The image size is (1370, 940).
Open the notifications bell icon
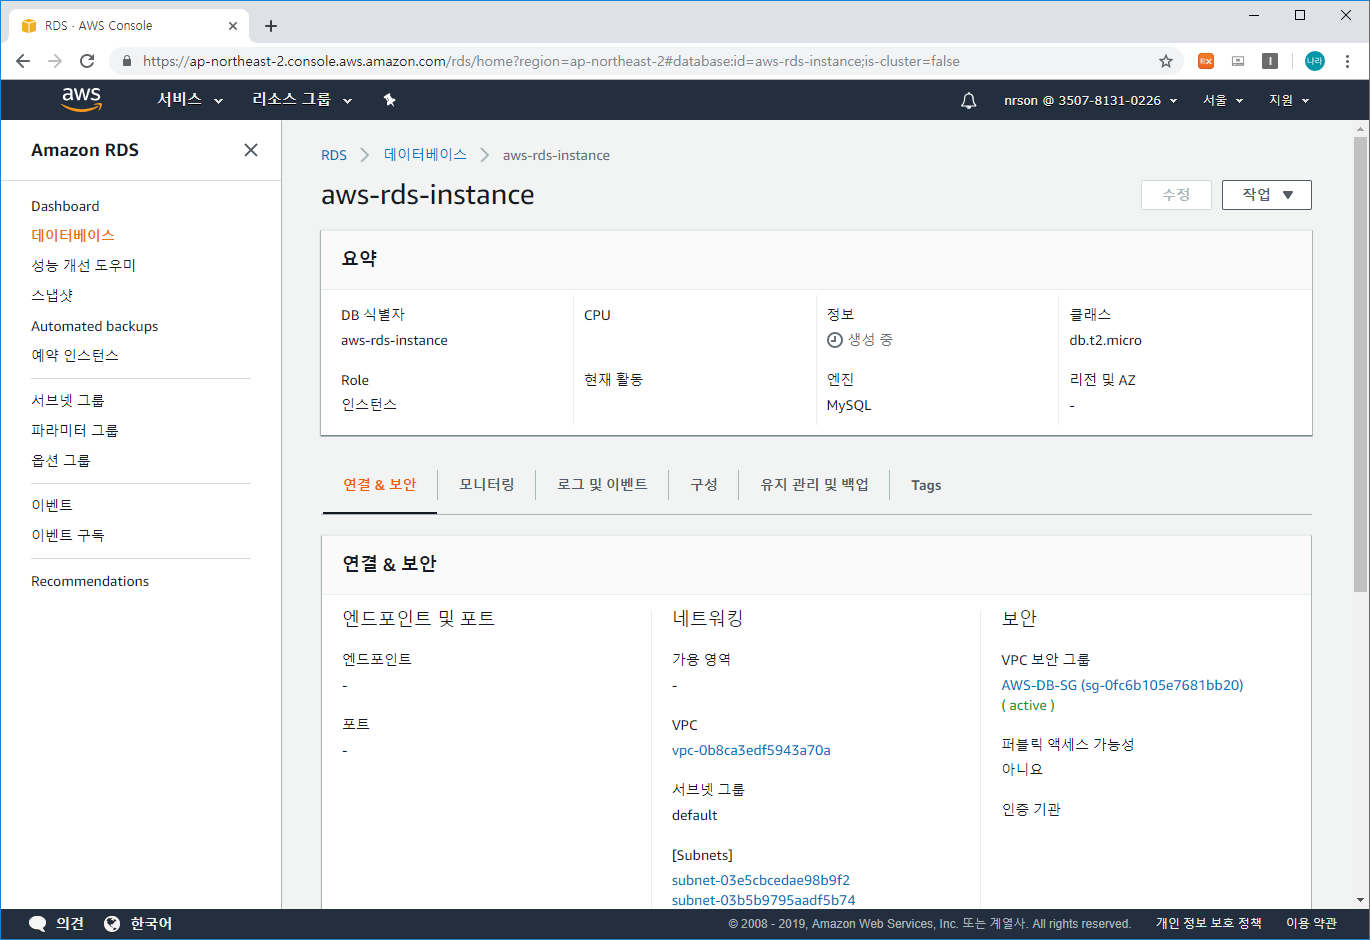(x=968, y=100)
